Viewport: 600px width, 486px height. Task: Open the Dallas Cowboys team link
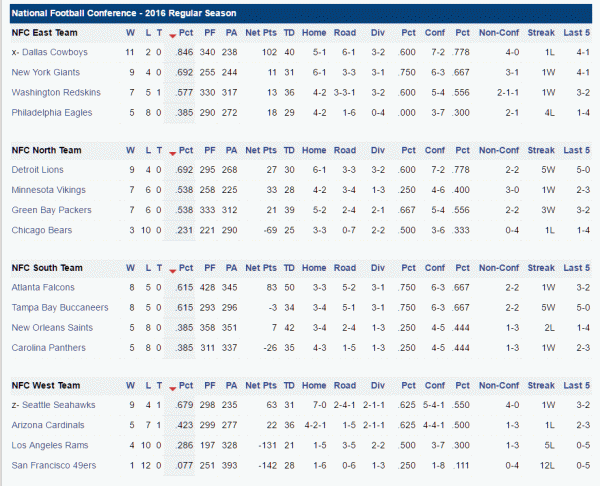[x=55, y=52]
